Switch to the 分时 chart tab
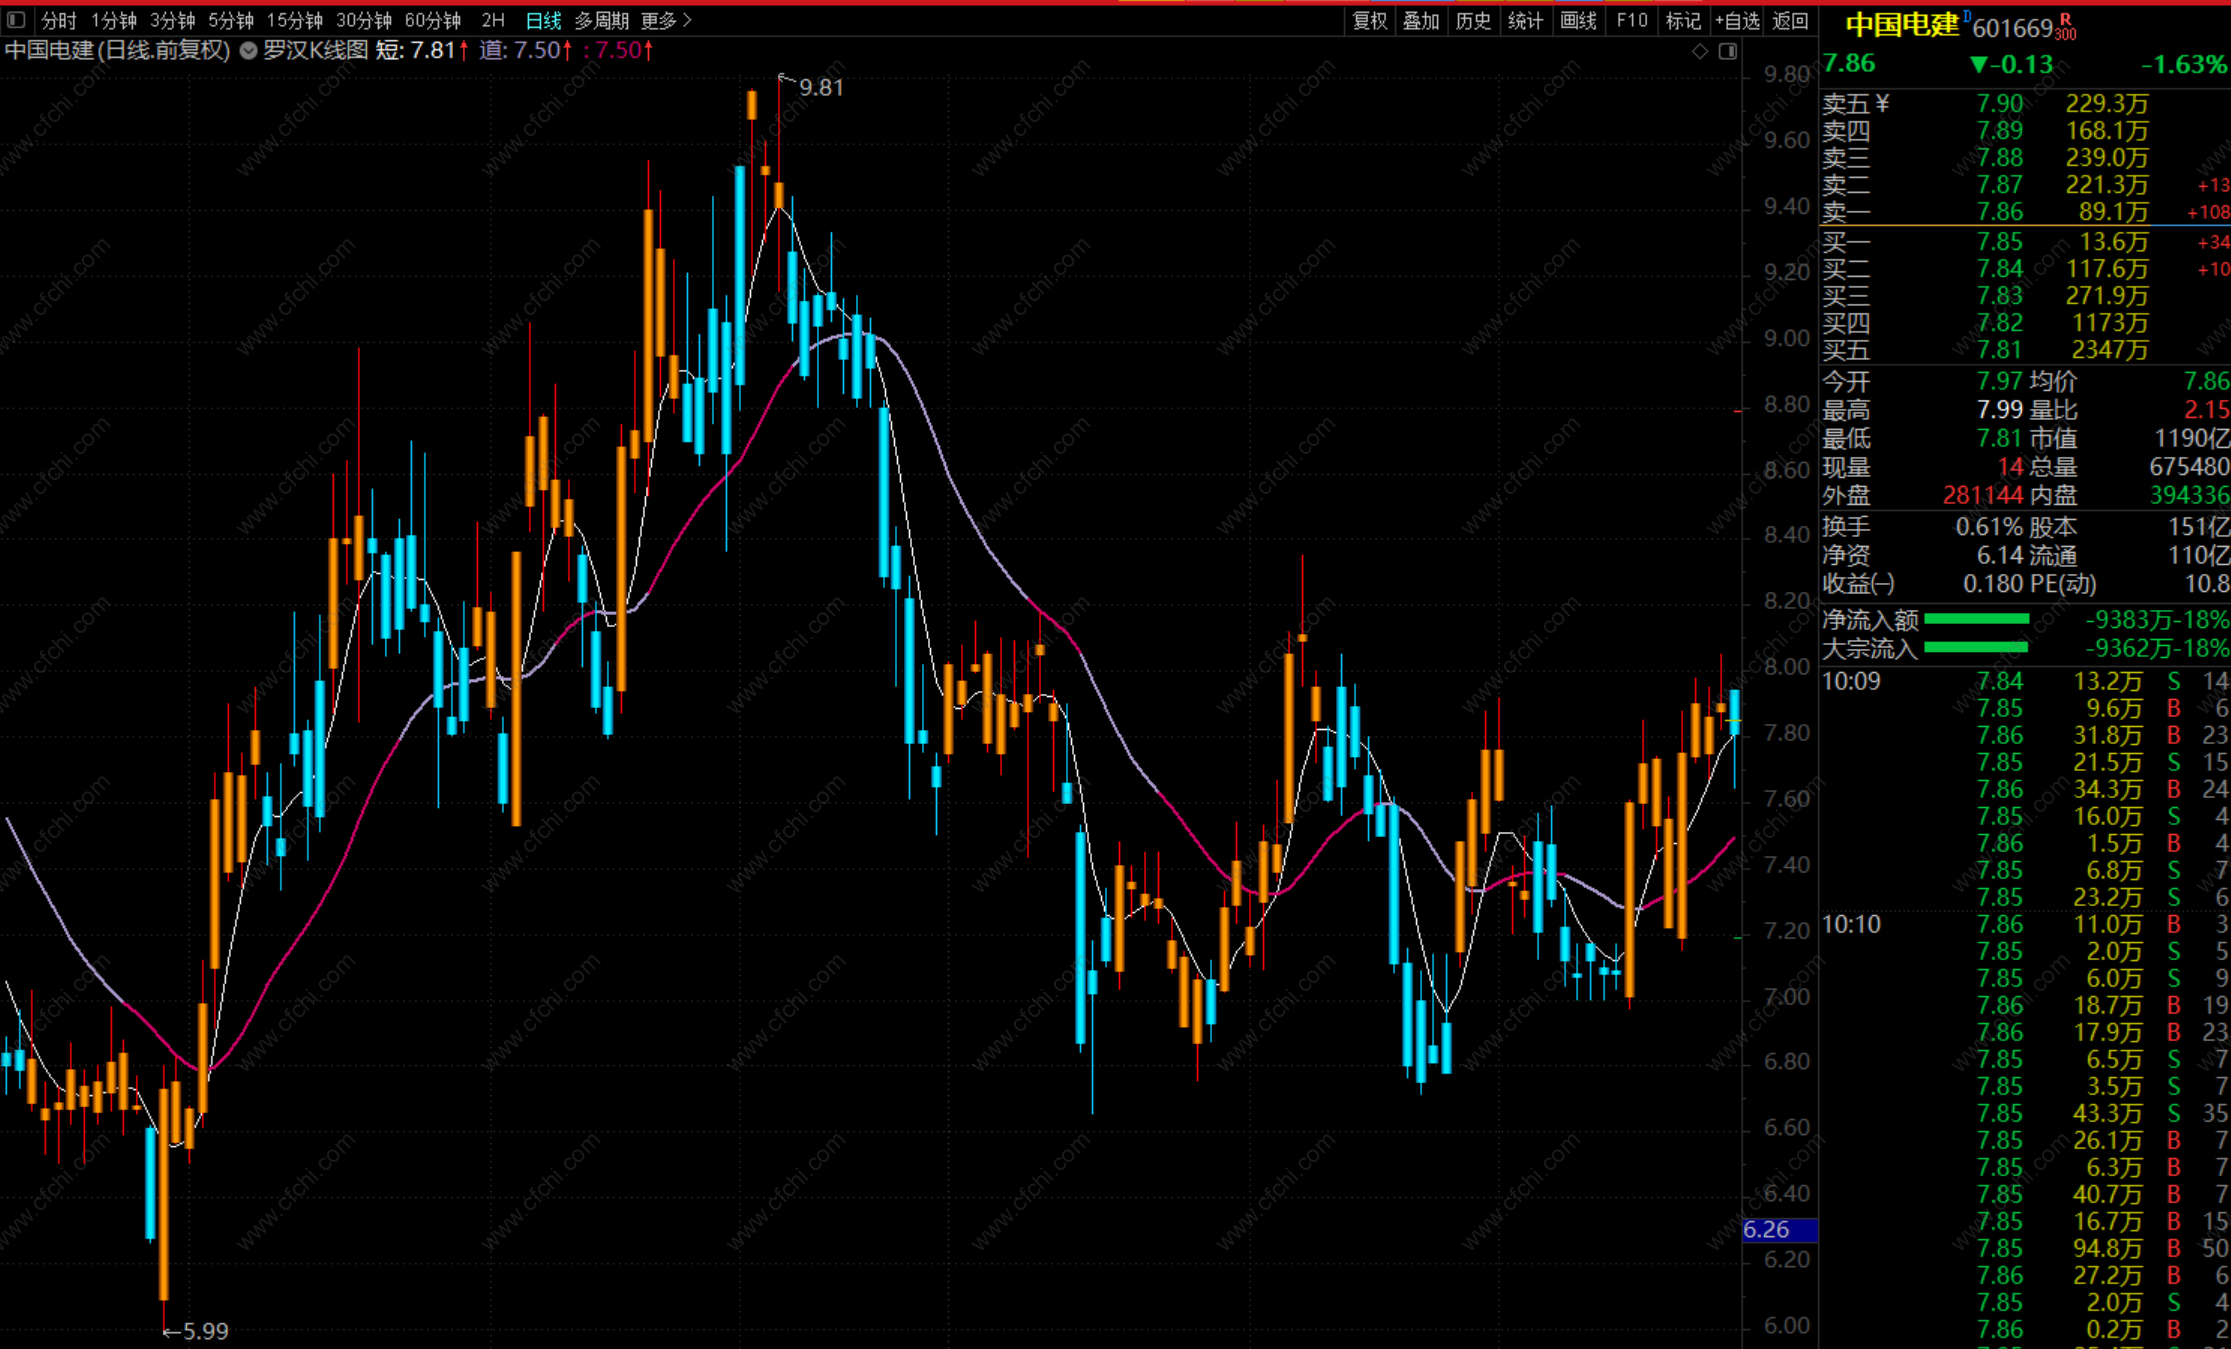This screenshot has height=1349, width=2231. pos(59,20)
